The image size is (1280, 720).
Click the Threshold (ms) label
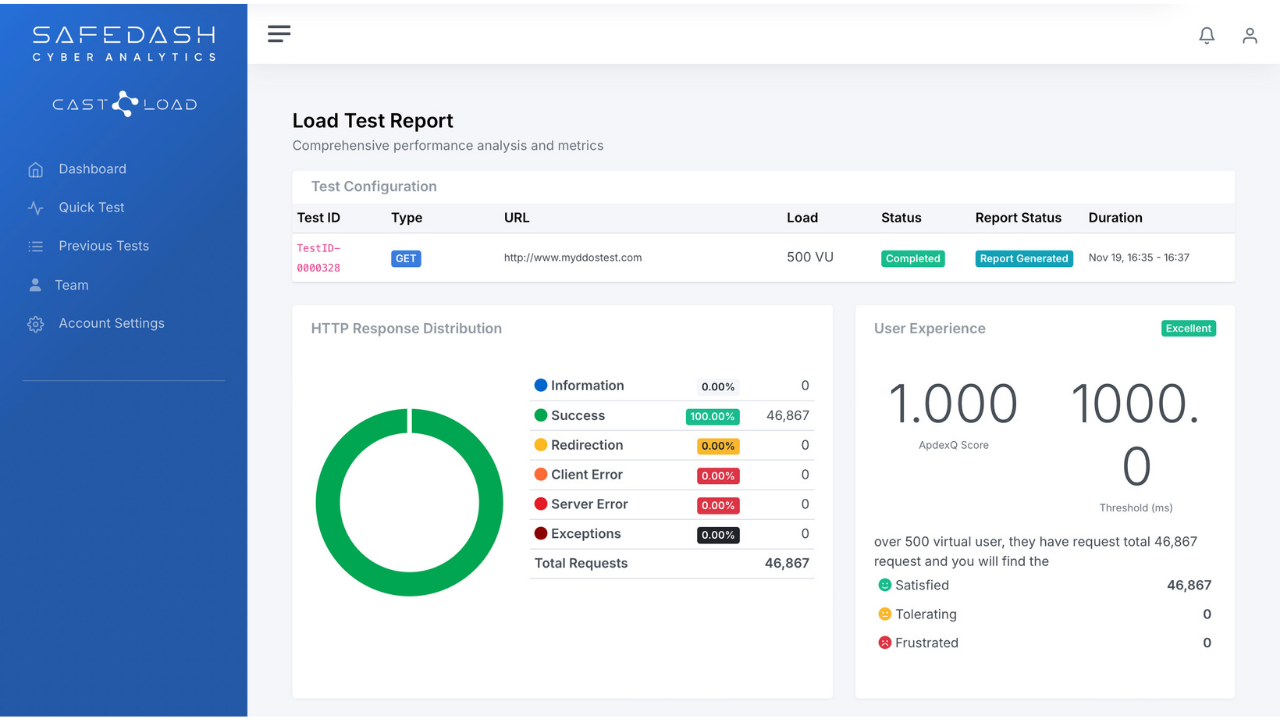1136,508
